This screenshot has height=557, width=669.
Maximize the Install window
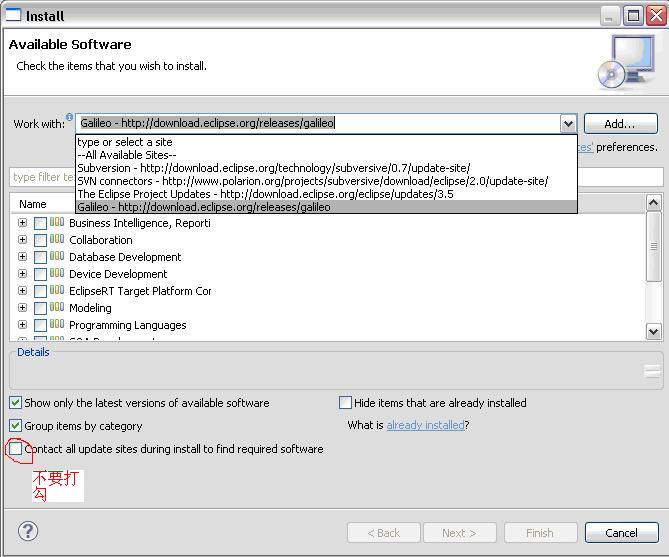coord(634,16)
